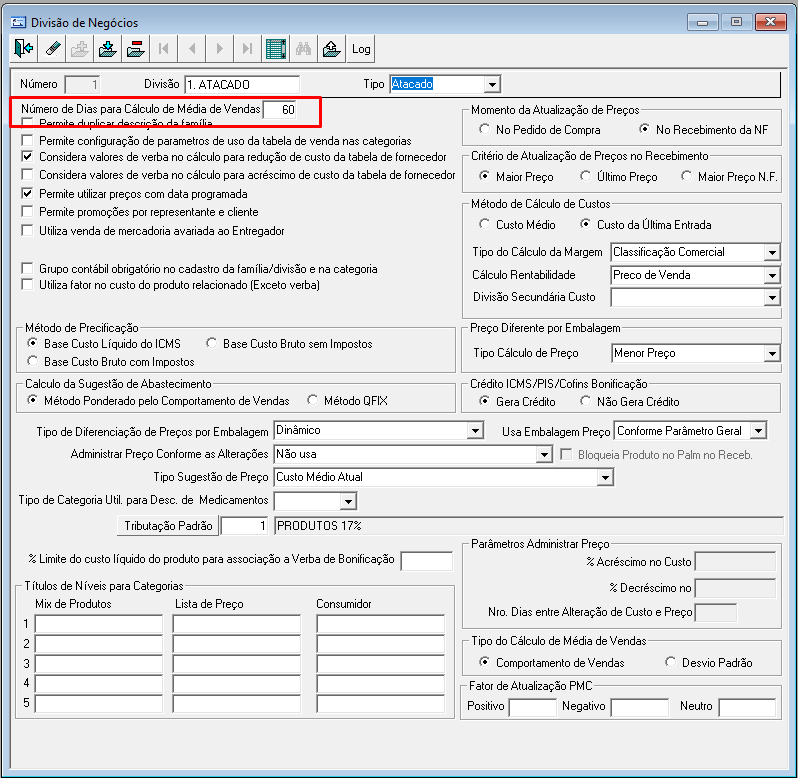Click the delete record folder with minus icon
The height and width of the screenshot is (778, 798).
(x=136, y=49)
